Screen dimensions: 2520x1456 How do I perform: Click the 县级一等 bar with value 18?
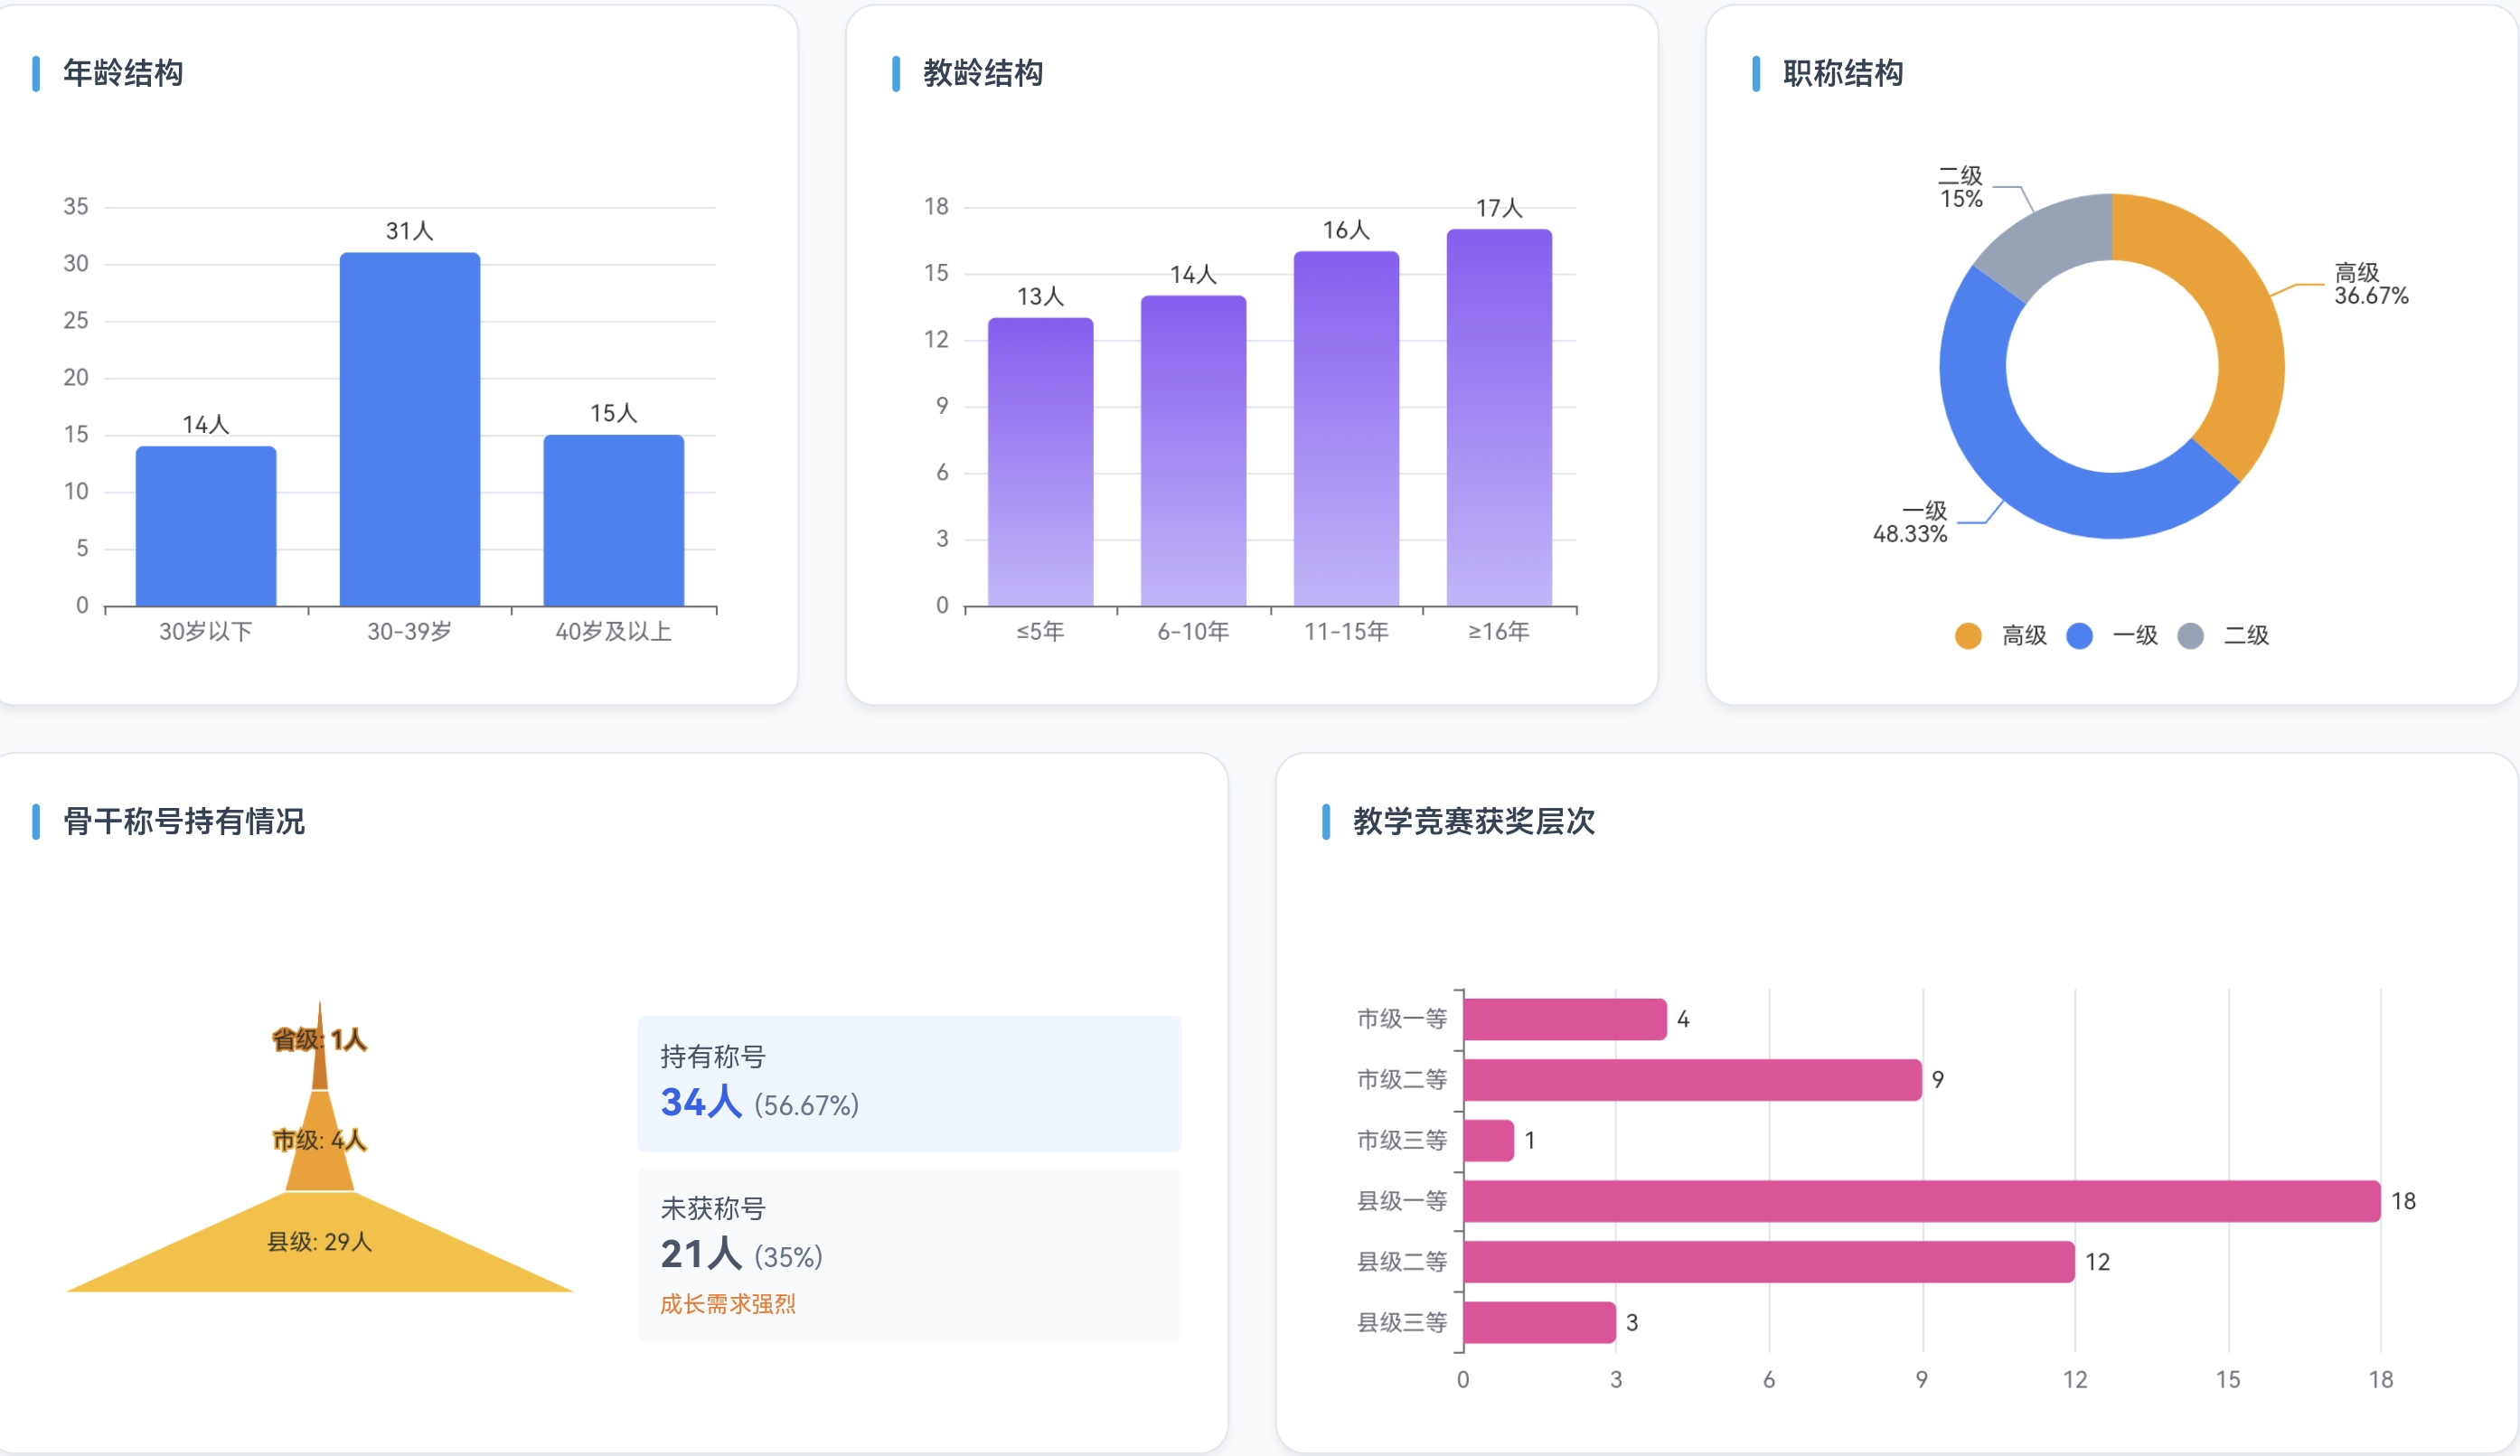pos(1920,1201)
